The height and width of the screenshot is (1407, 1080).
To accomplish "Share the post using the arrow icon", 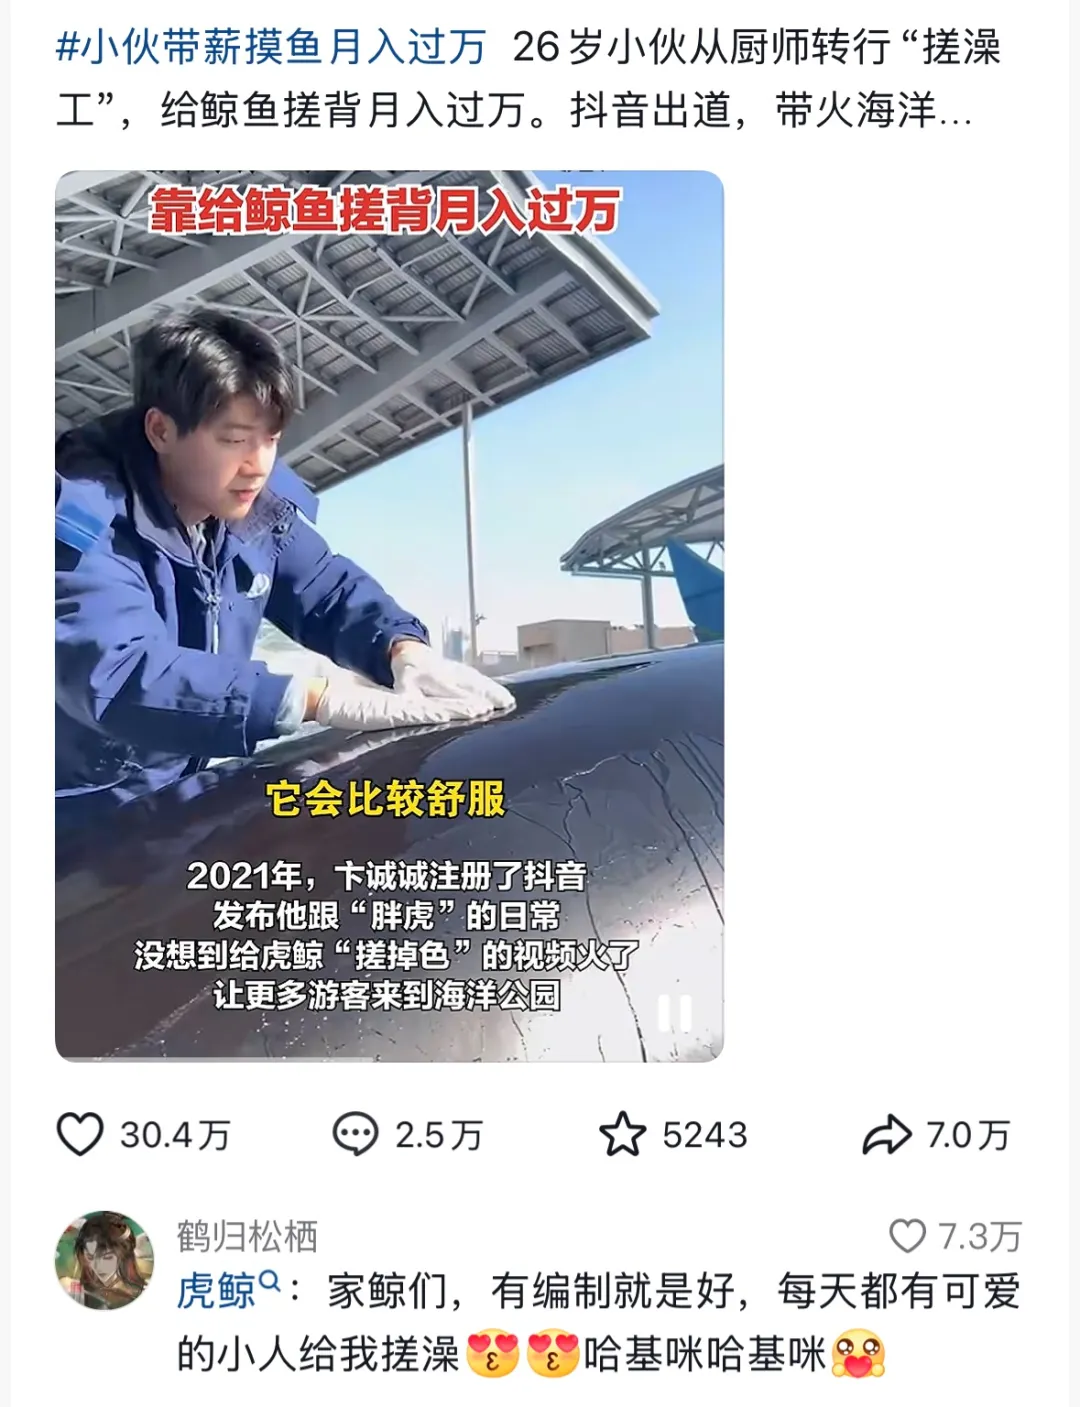I will coord(886,1135).
